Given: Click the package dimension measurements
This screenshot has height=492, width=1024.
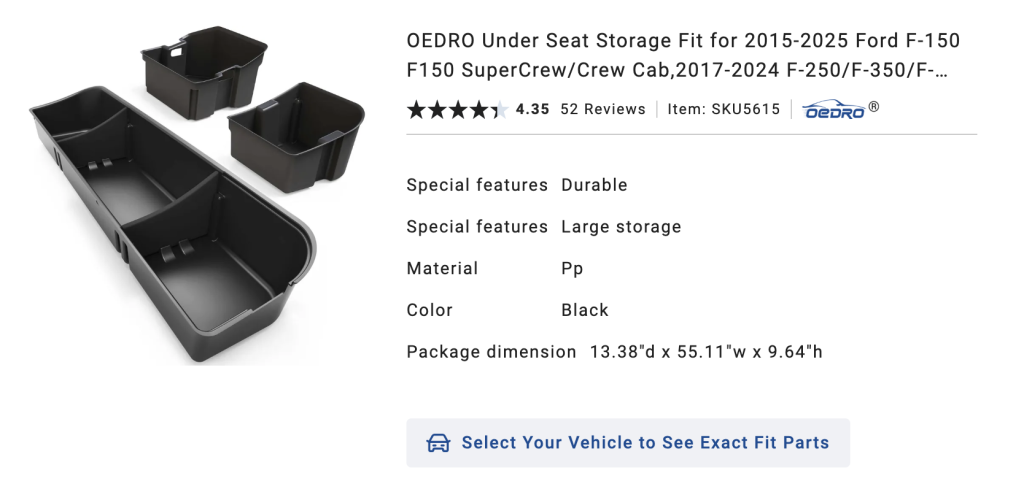Looking at the screenshot, I should (706, 352).
